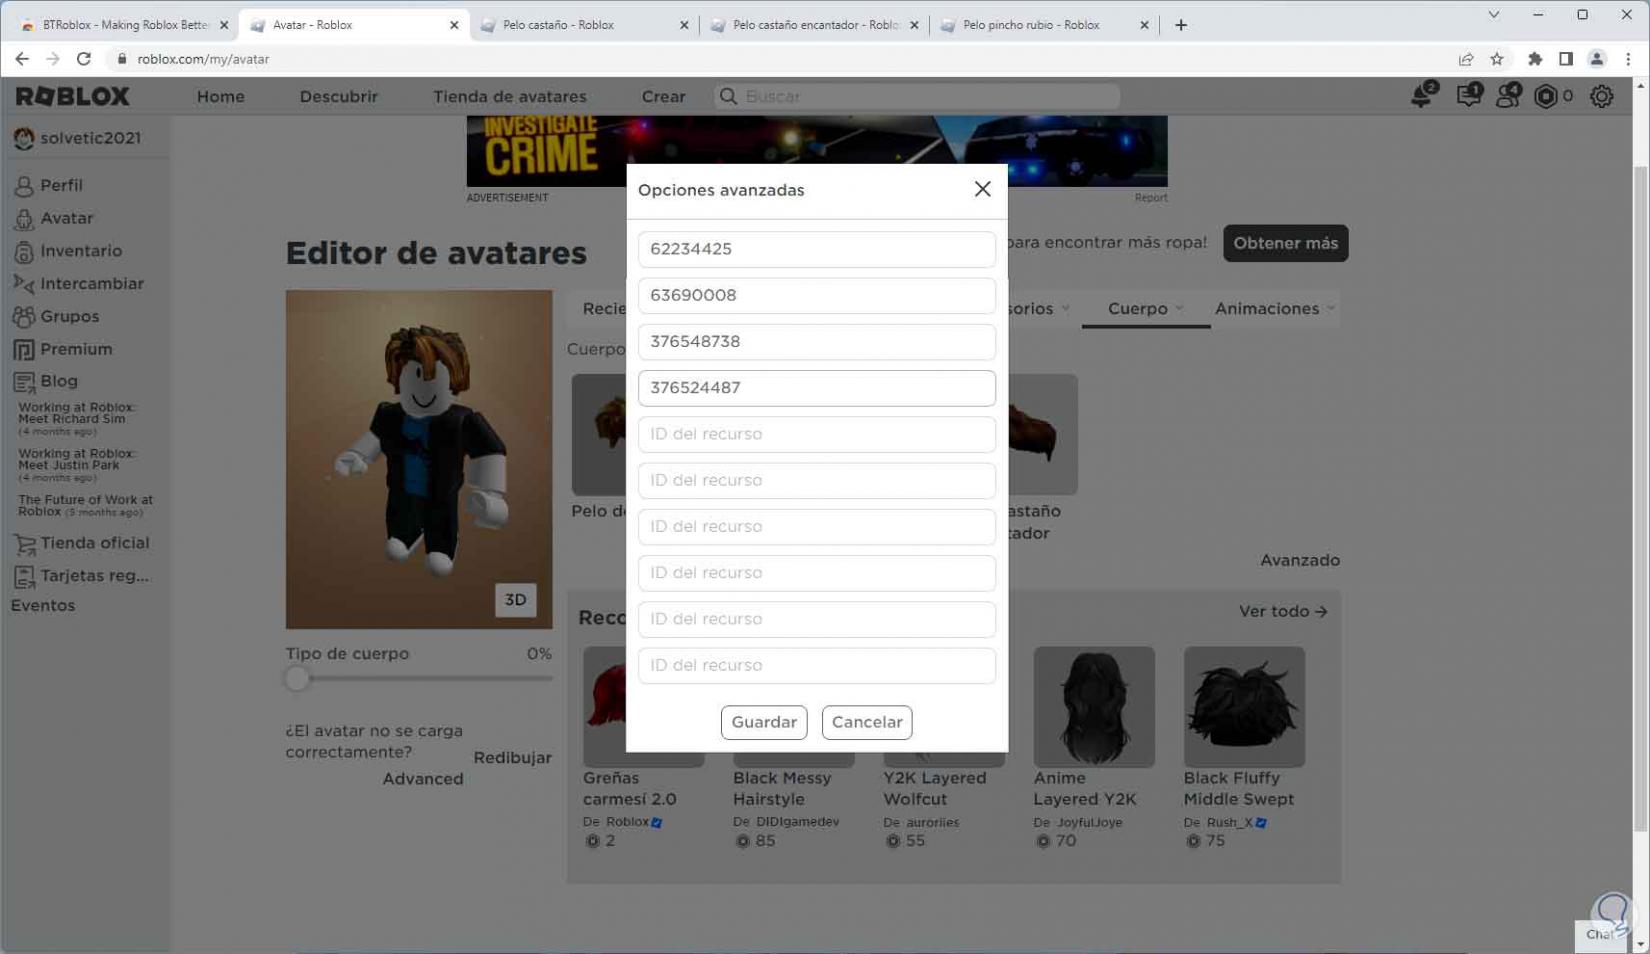Report the advertisement
The height and width of the screenshot is (954, 1650).
click(x=1150, y=198)
